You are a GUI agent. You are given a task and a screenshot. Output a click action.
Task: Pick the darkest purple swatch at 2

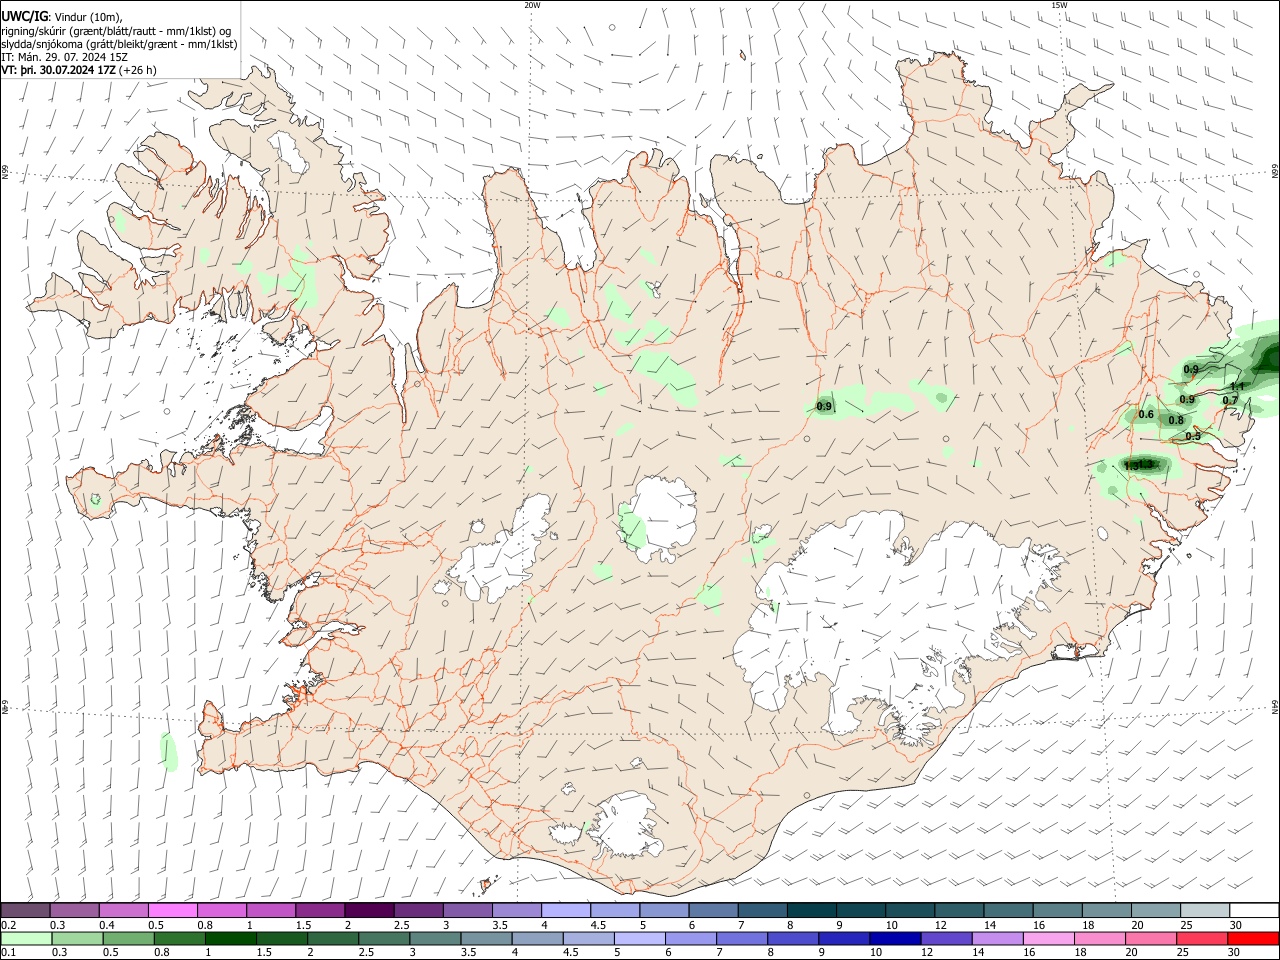point(369,910)
